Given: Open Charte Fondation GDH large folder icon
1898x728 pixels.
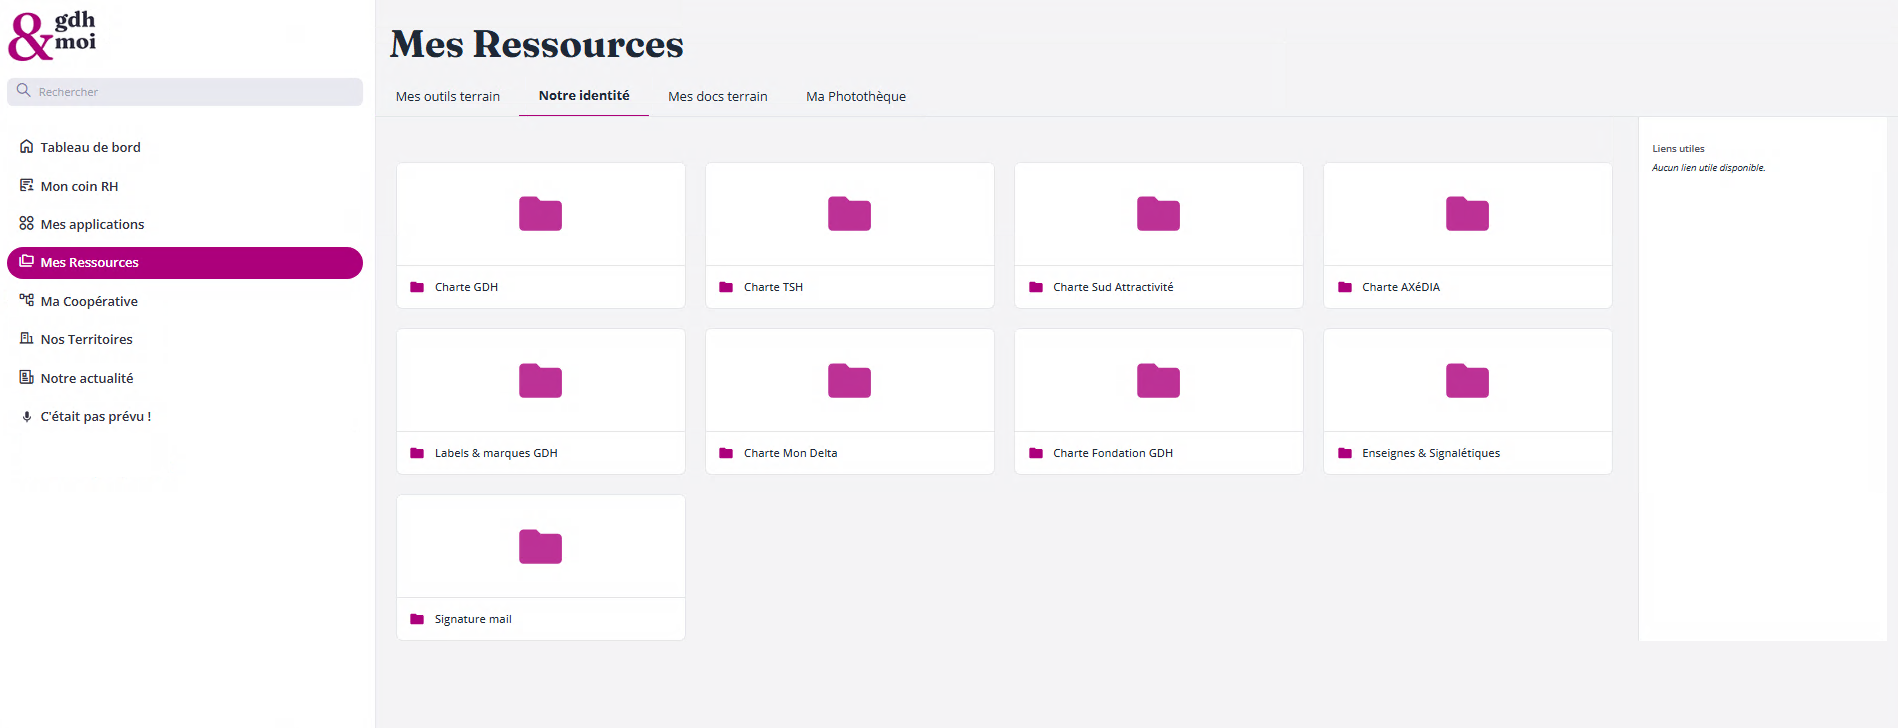Looking at the screenshot, I should click(x=1158, y=381).
